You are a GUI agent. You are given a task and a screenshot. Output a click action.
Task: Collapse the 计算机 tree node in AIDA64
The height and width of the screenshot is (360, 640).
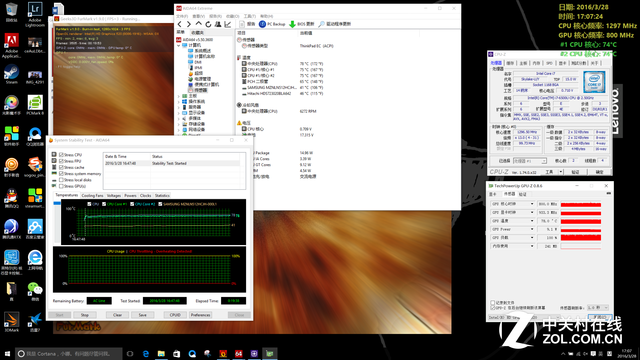pyautogui.click(x=179, y=45)
